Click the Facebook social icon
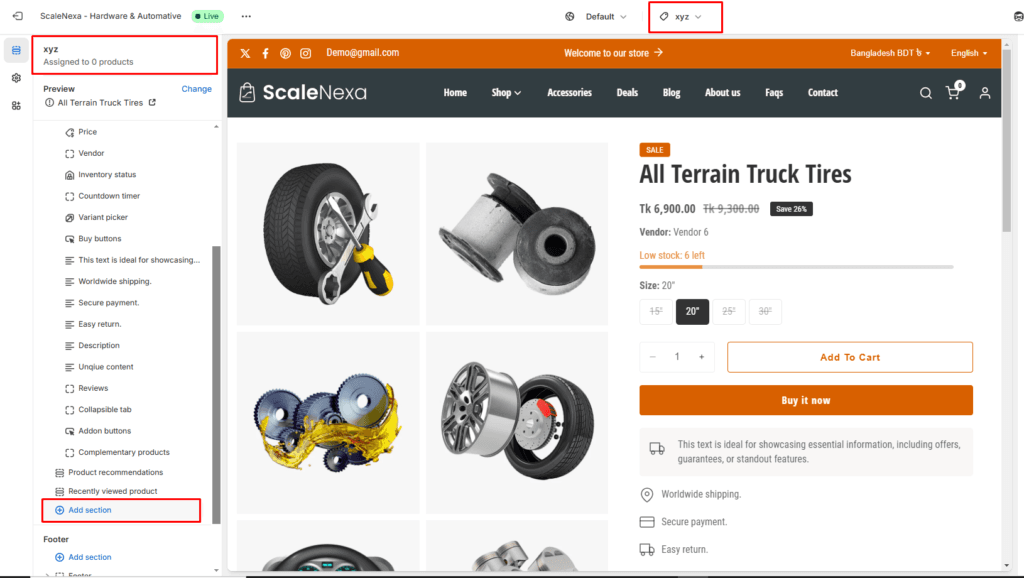 pyautogui.click(x=265, y=54)
